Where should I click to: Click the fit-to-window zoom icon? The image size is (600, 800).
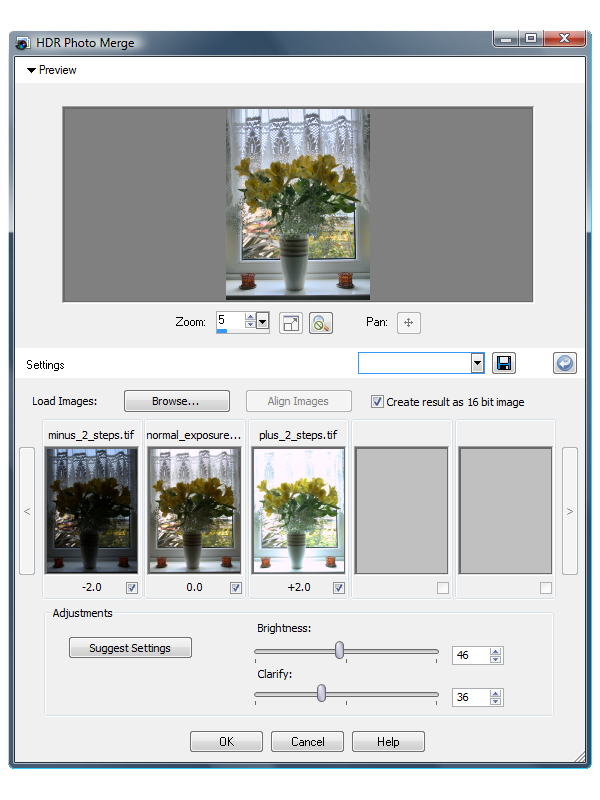click(291, 323)
